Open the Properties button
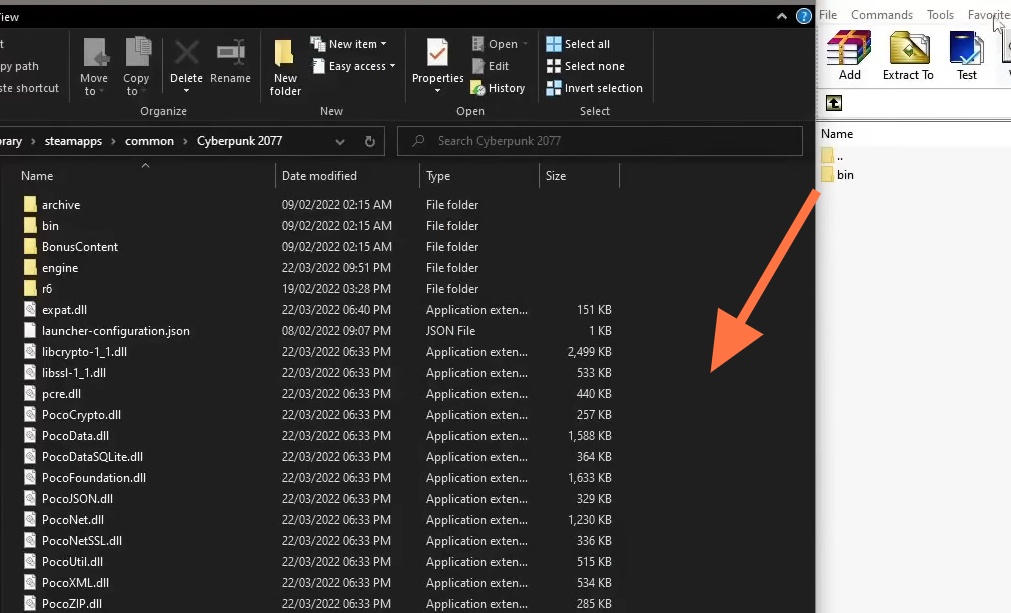 (437, 66)
